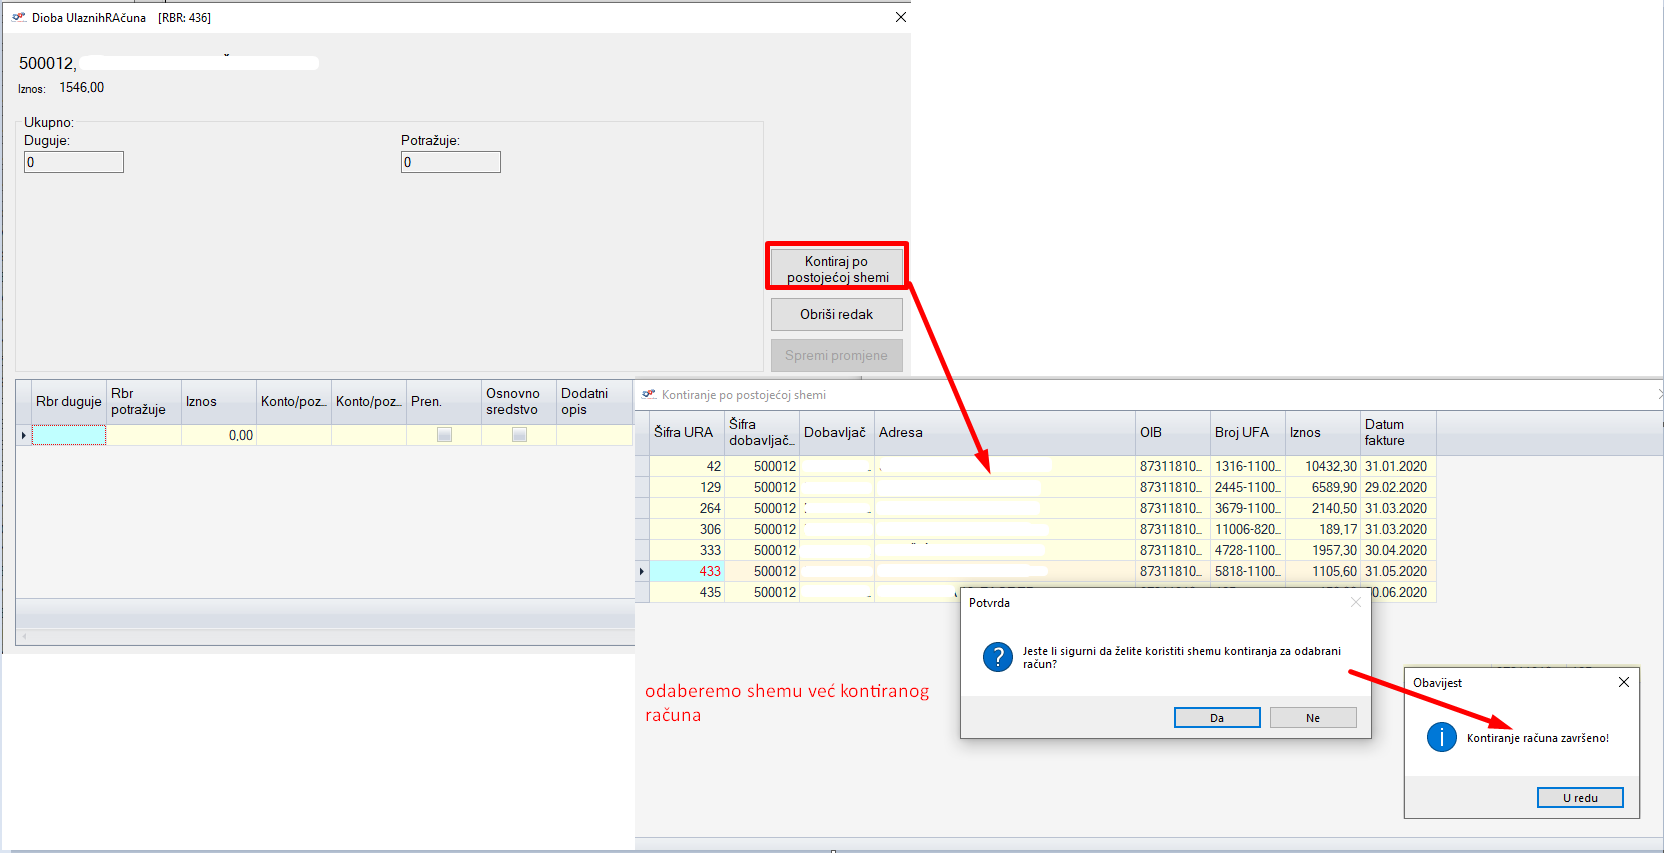Click the blue question mark icon
The width and height of the screenshot is (1664, 853).
(997, 657)
